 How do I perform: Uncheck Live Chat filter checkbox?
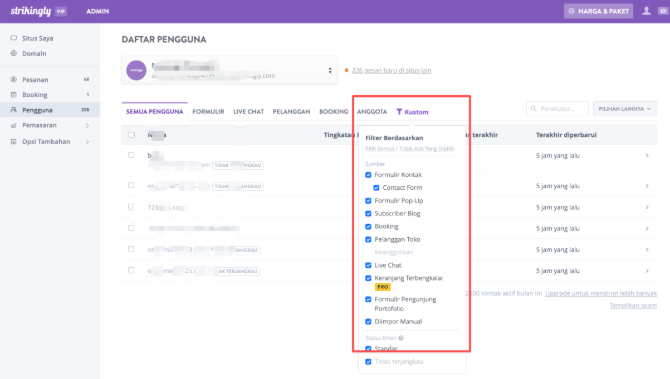tap(368, 265)
